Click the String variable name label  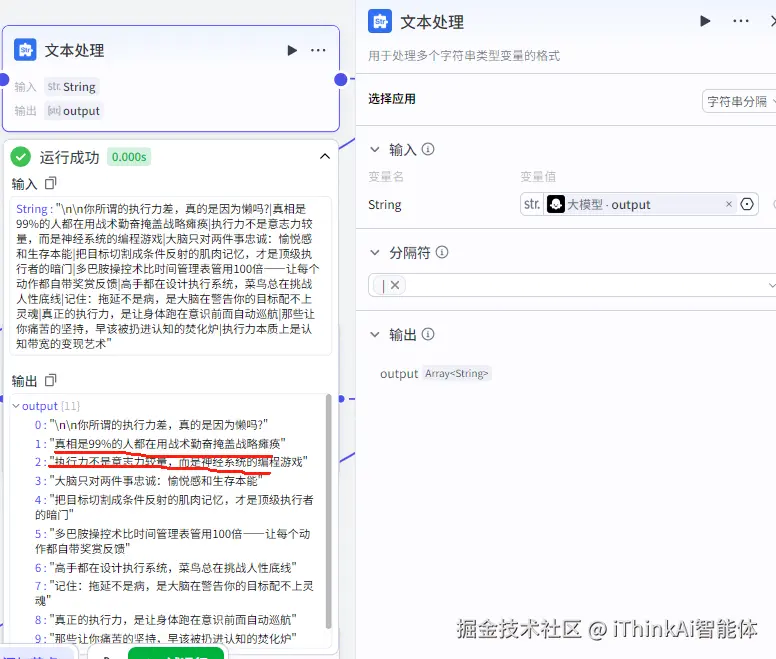click(385, 204)
